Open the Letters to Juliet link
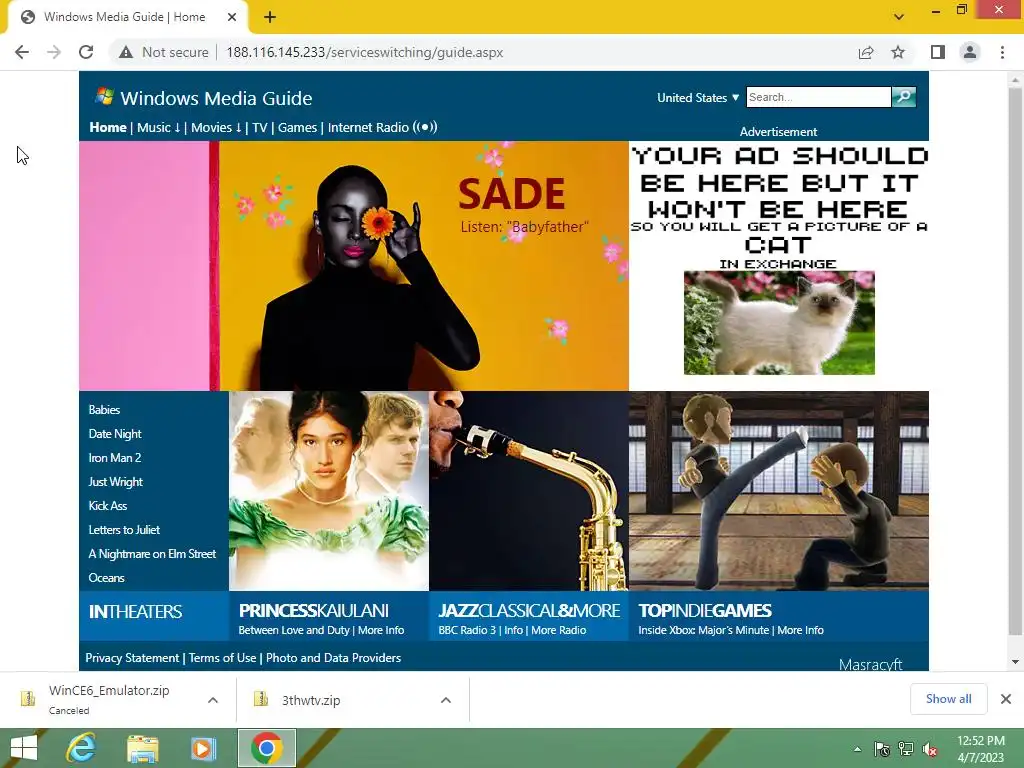Screen dimensions: 1024x768 (124, 530)
